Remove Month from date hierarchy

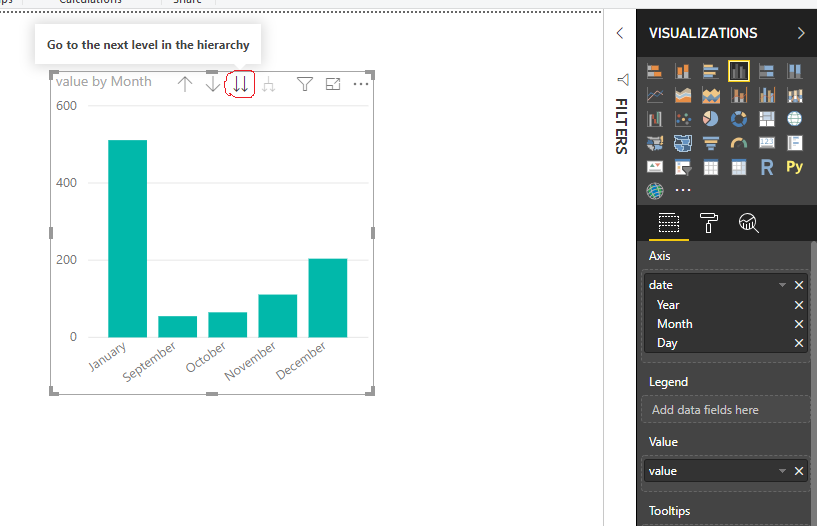point(799,324)
